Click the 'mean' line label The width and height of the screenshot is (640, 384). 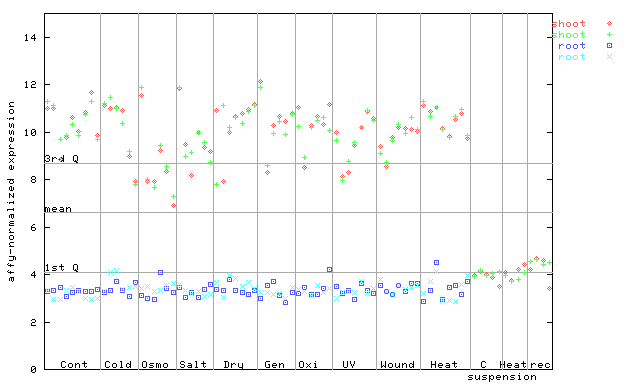point(58,209)
